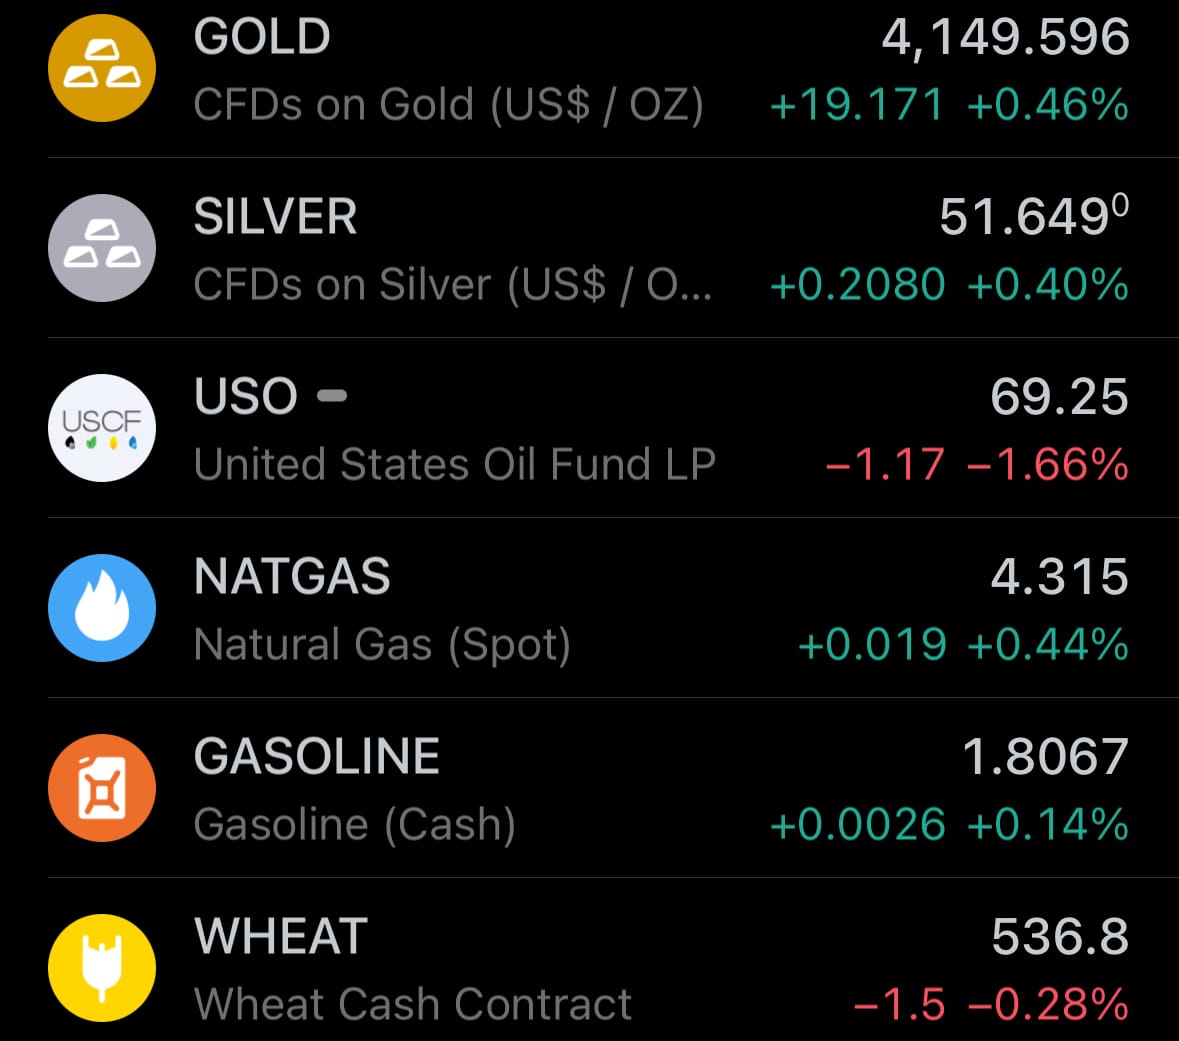Screen dimensions: 1179x1041
Task: Tap the USCF fund logo icon
Action: click(x=102, y=428)
